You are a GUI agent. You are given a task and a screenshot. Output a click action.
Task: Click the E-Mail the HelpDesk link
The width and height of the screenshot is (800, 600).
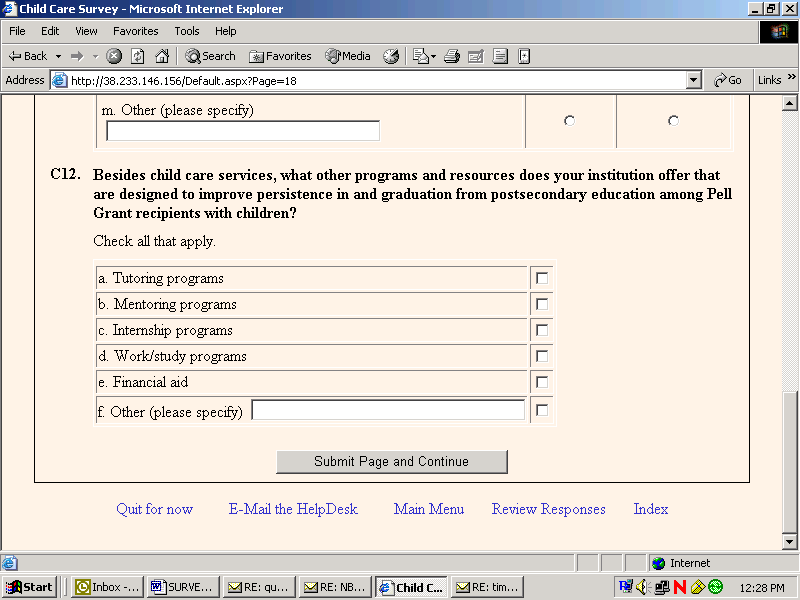point(293,509)
